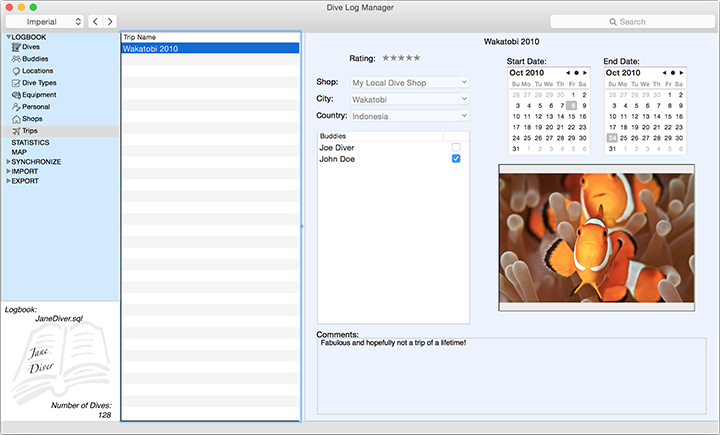This screenshot has height=435, width=720.
Task: Open STATISTICS in the sidebar
Action: coord(30,143)
